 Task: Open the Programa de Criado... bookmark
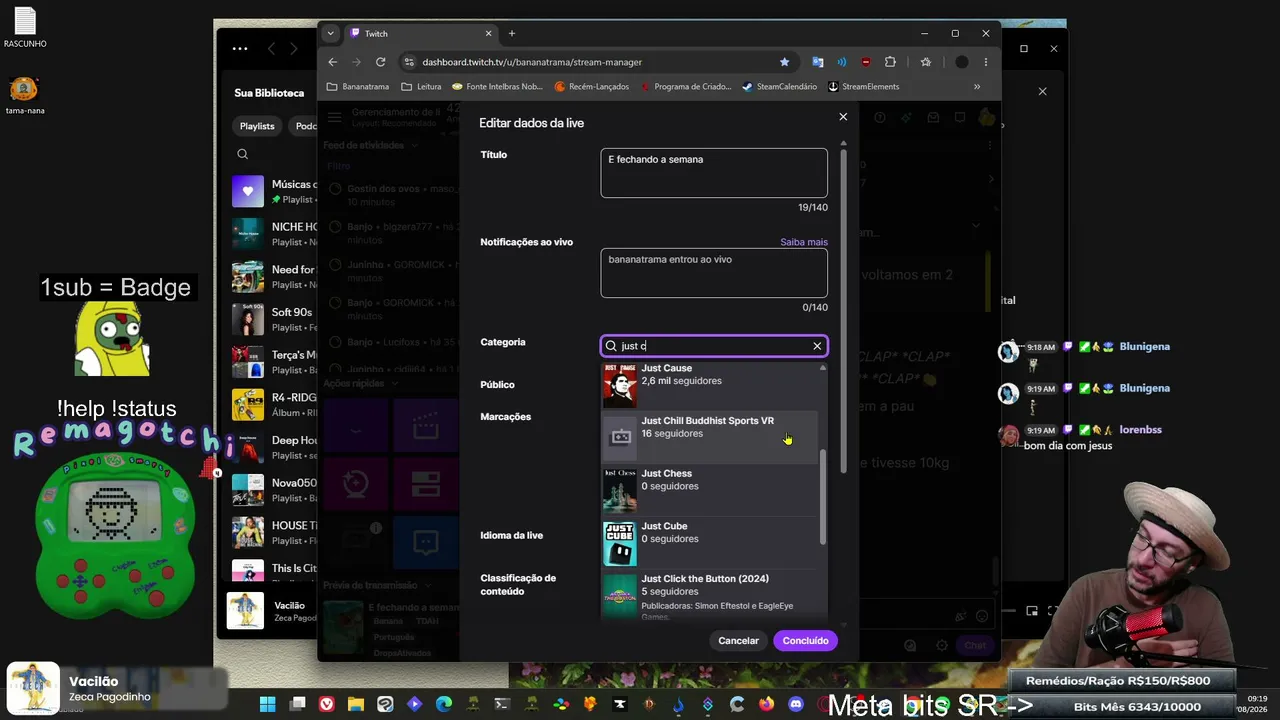point(686,87)
